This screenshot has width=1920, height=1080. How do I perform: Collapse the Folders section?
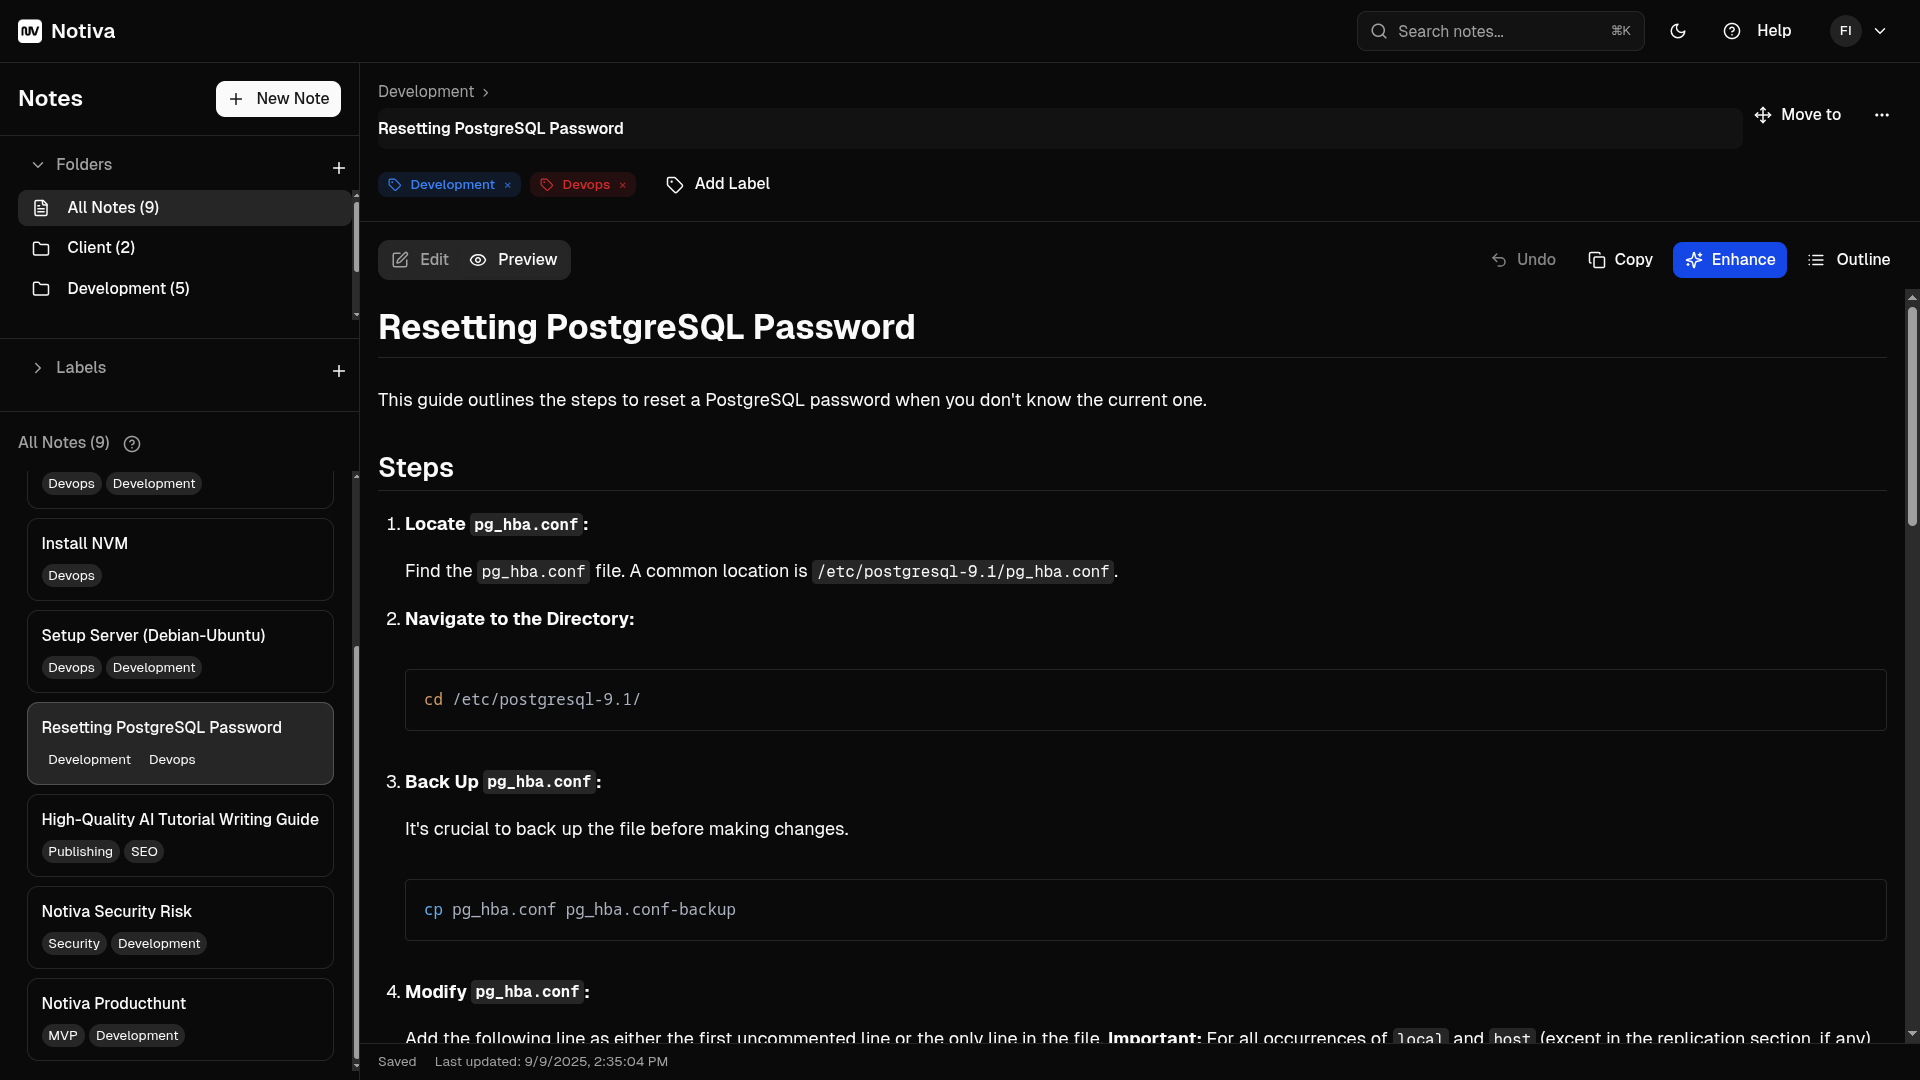(38, 165)
